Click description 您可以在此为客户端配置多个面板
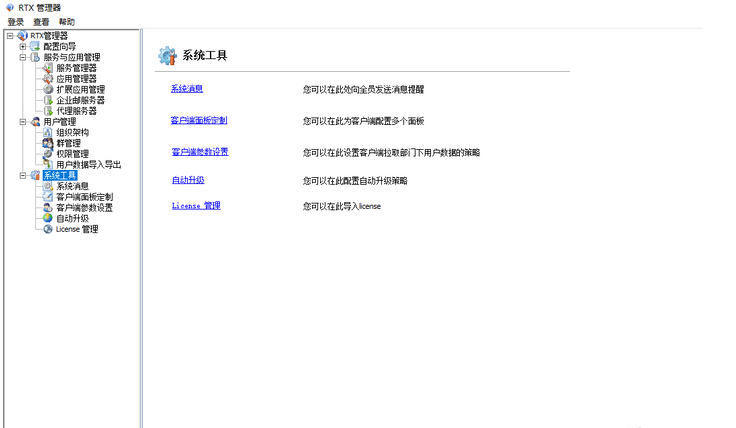Image resolution: width=736 pixels, height=428 pixels. point(363,121)
